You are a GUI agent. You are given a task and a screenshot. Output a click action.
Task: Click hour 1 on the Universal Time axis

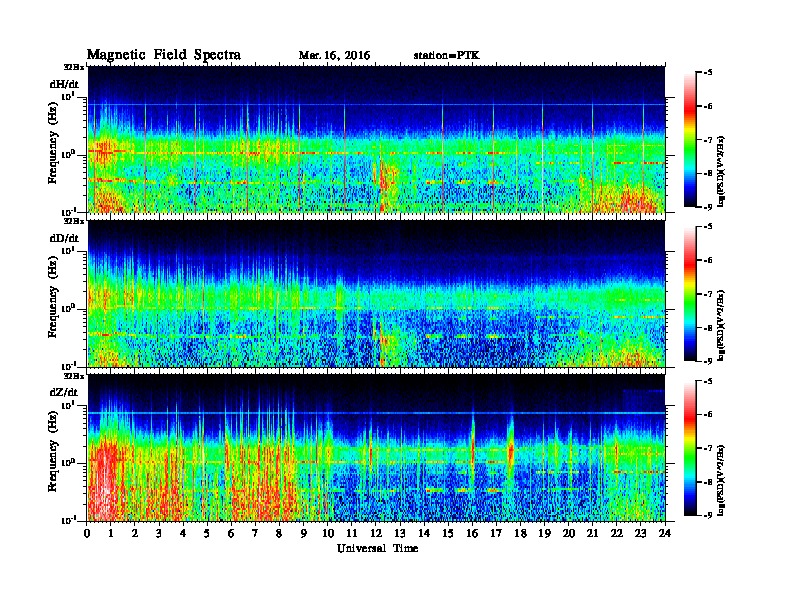(111, 534)
